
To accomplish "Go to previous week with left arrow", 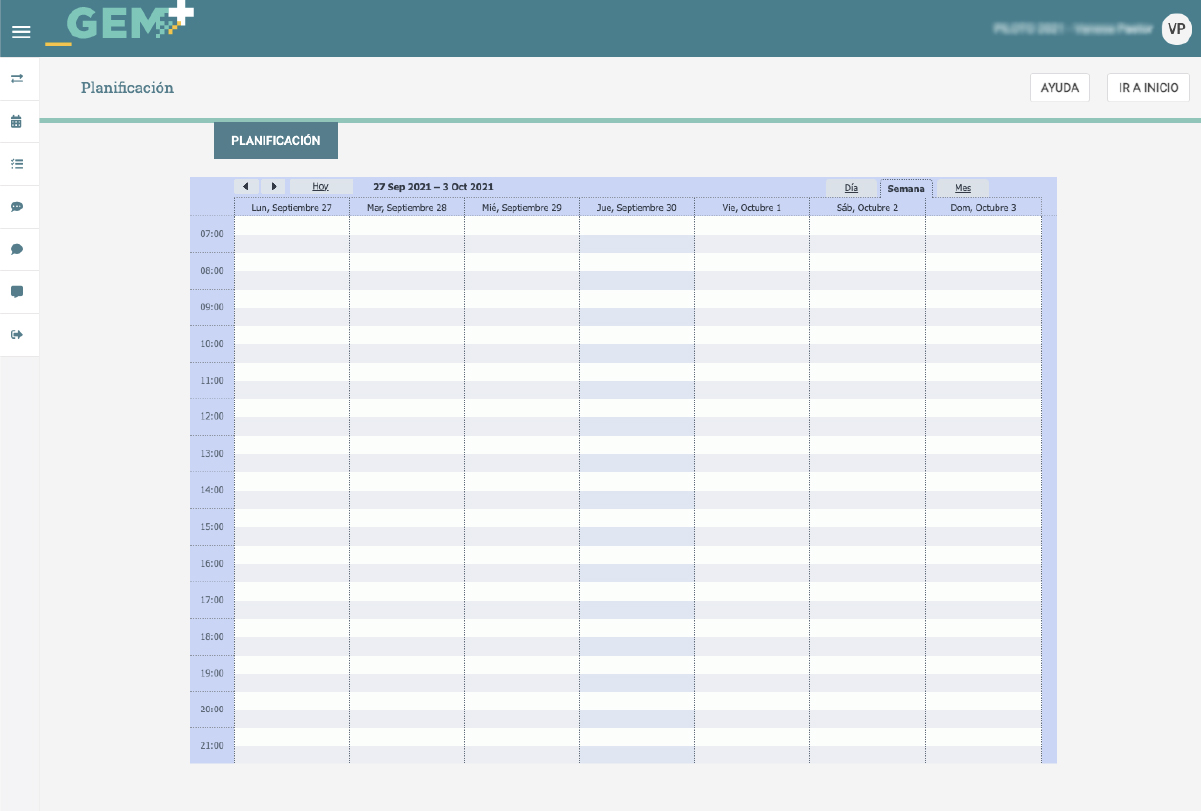I will tap(245, 187).
